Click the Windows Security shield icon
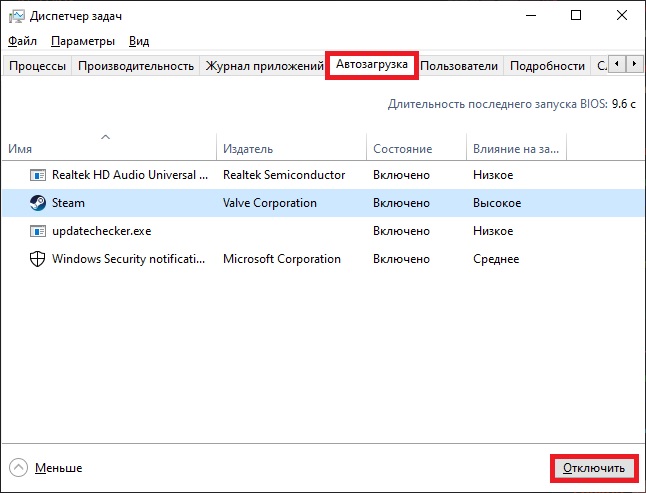The width and height of the screenshot is (646, 493). tap(38, 259)
